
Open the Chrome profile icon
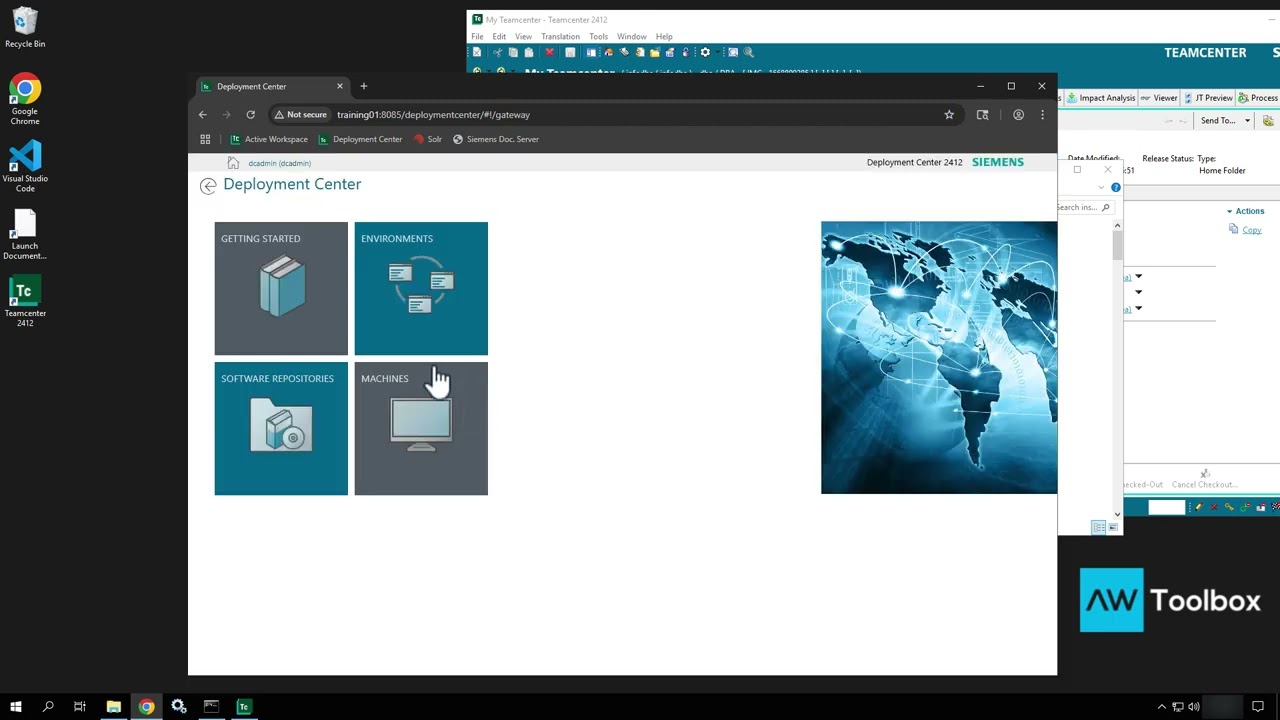click(x=1018, y=115)
